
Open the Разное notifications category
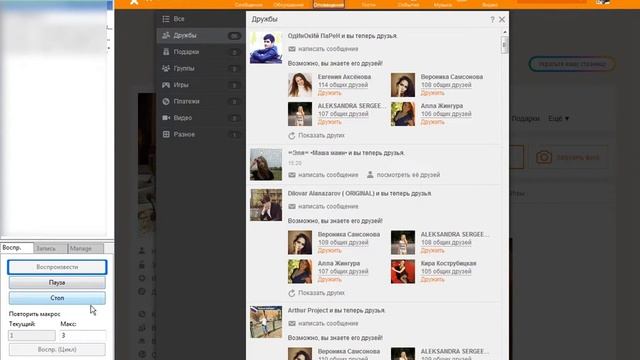coord(200,134)
